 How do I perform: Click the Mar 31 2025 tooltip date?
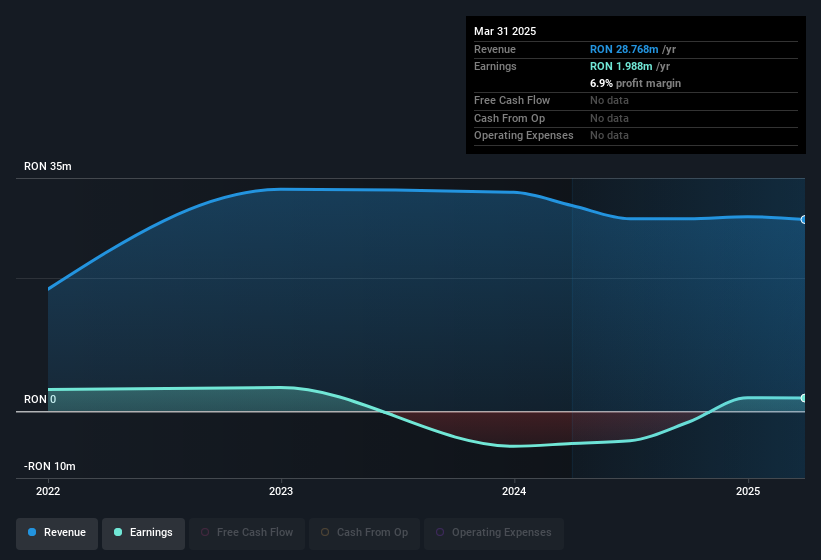pos(505,31)
